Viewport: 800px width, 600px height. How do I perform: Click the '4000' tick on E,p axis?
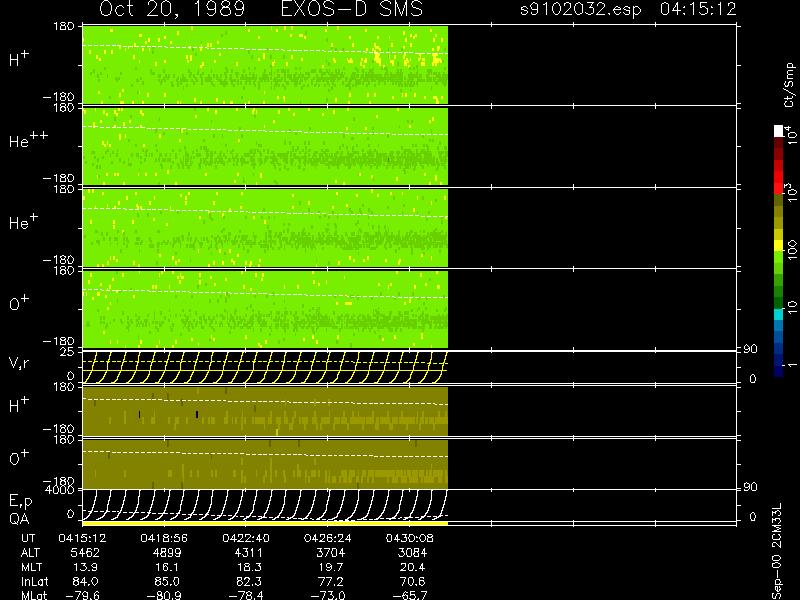pos(62,490)
